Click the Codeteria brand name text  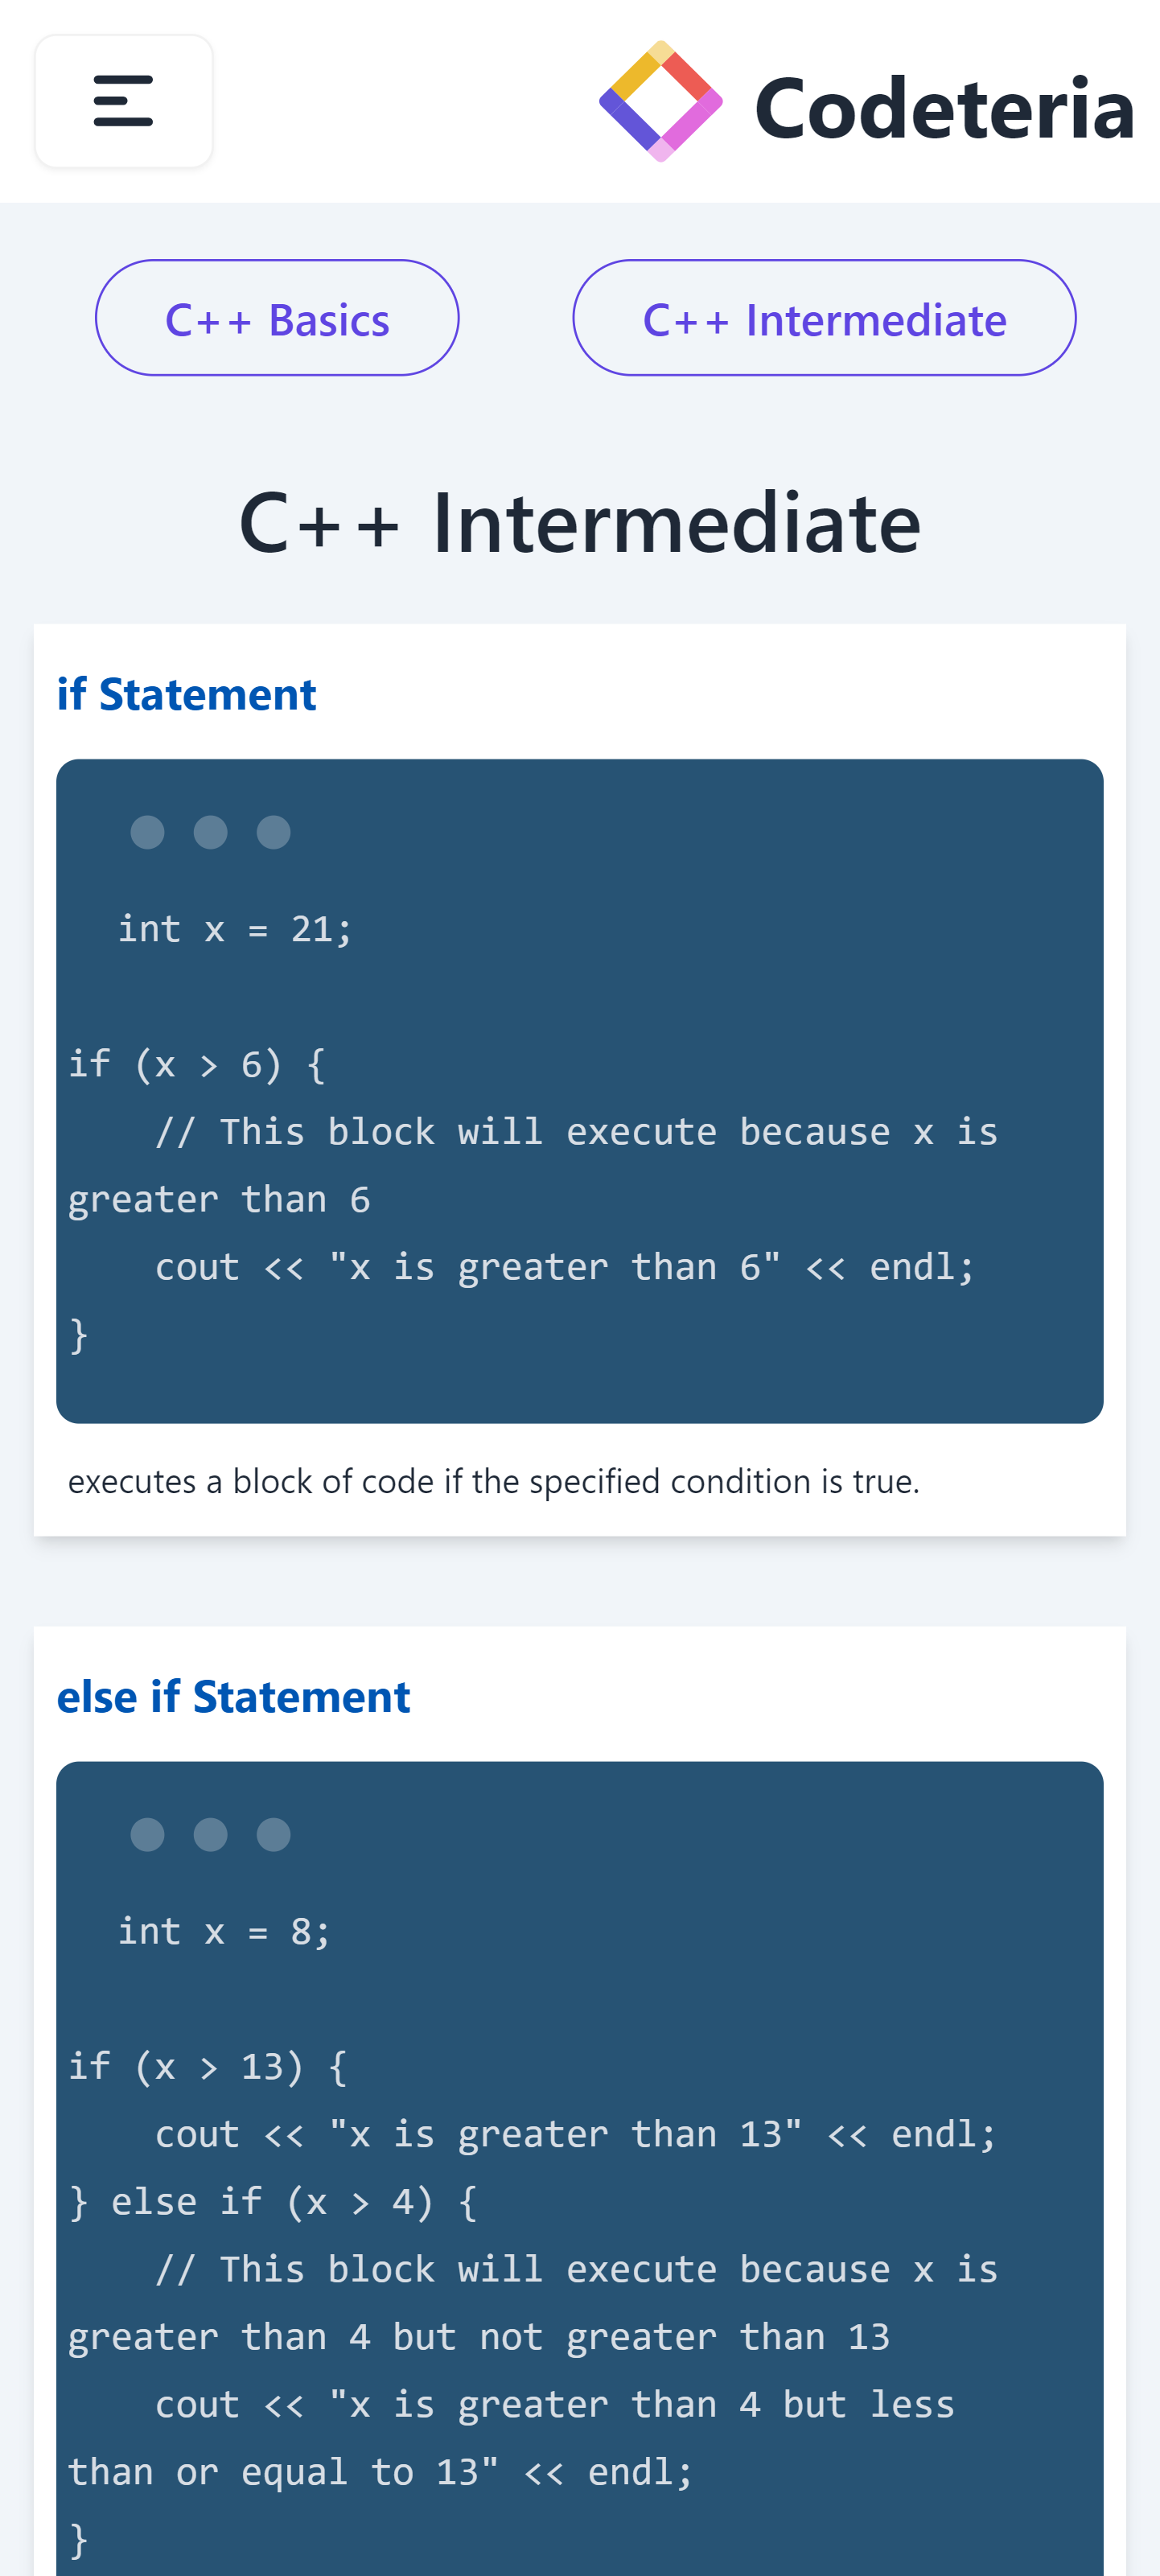tap(944, 108)
